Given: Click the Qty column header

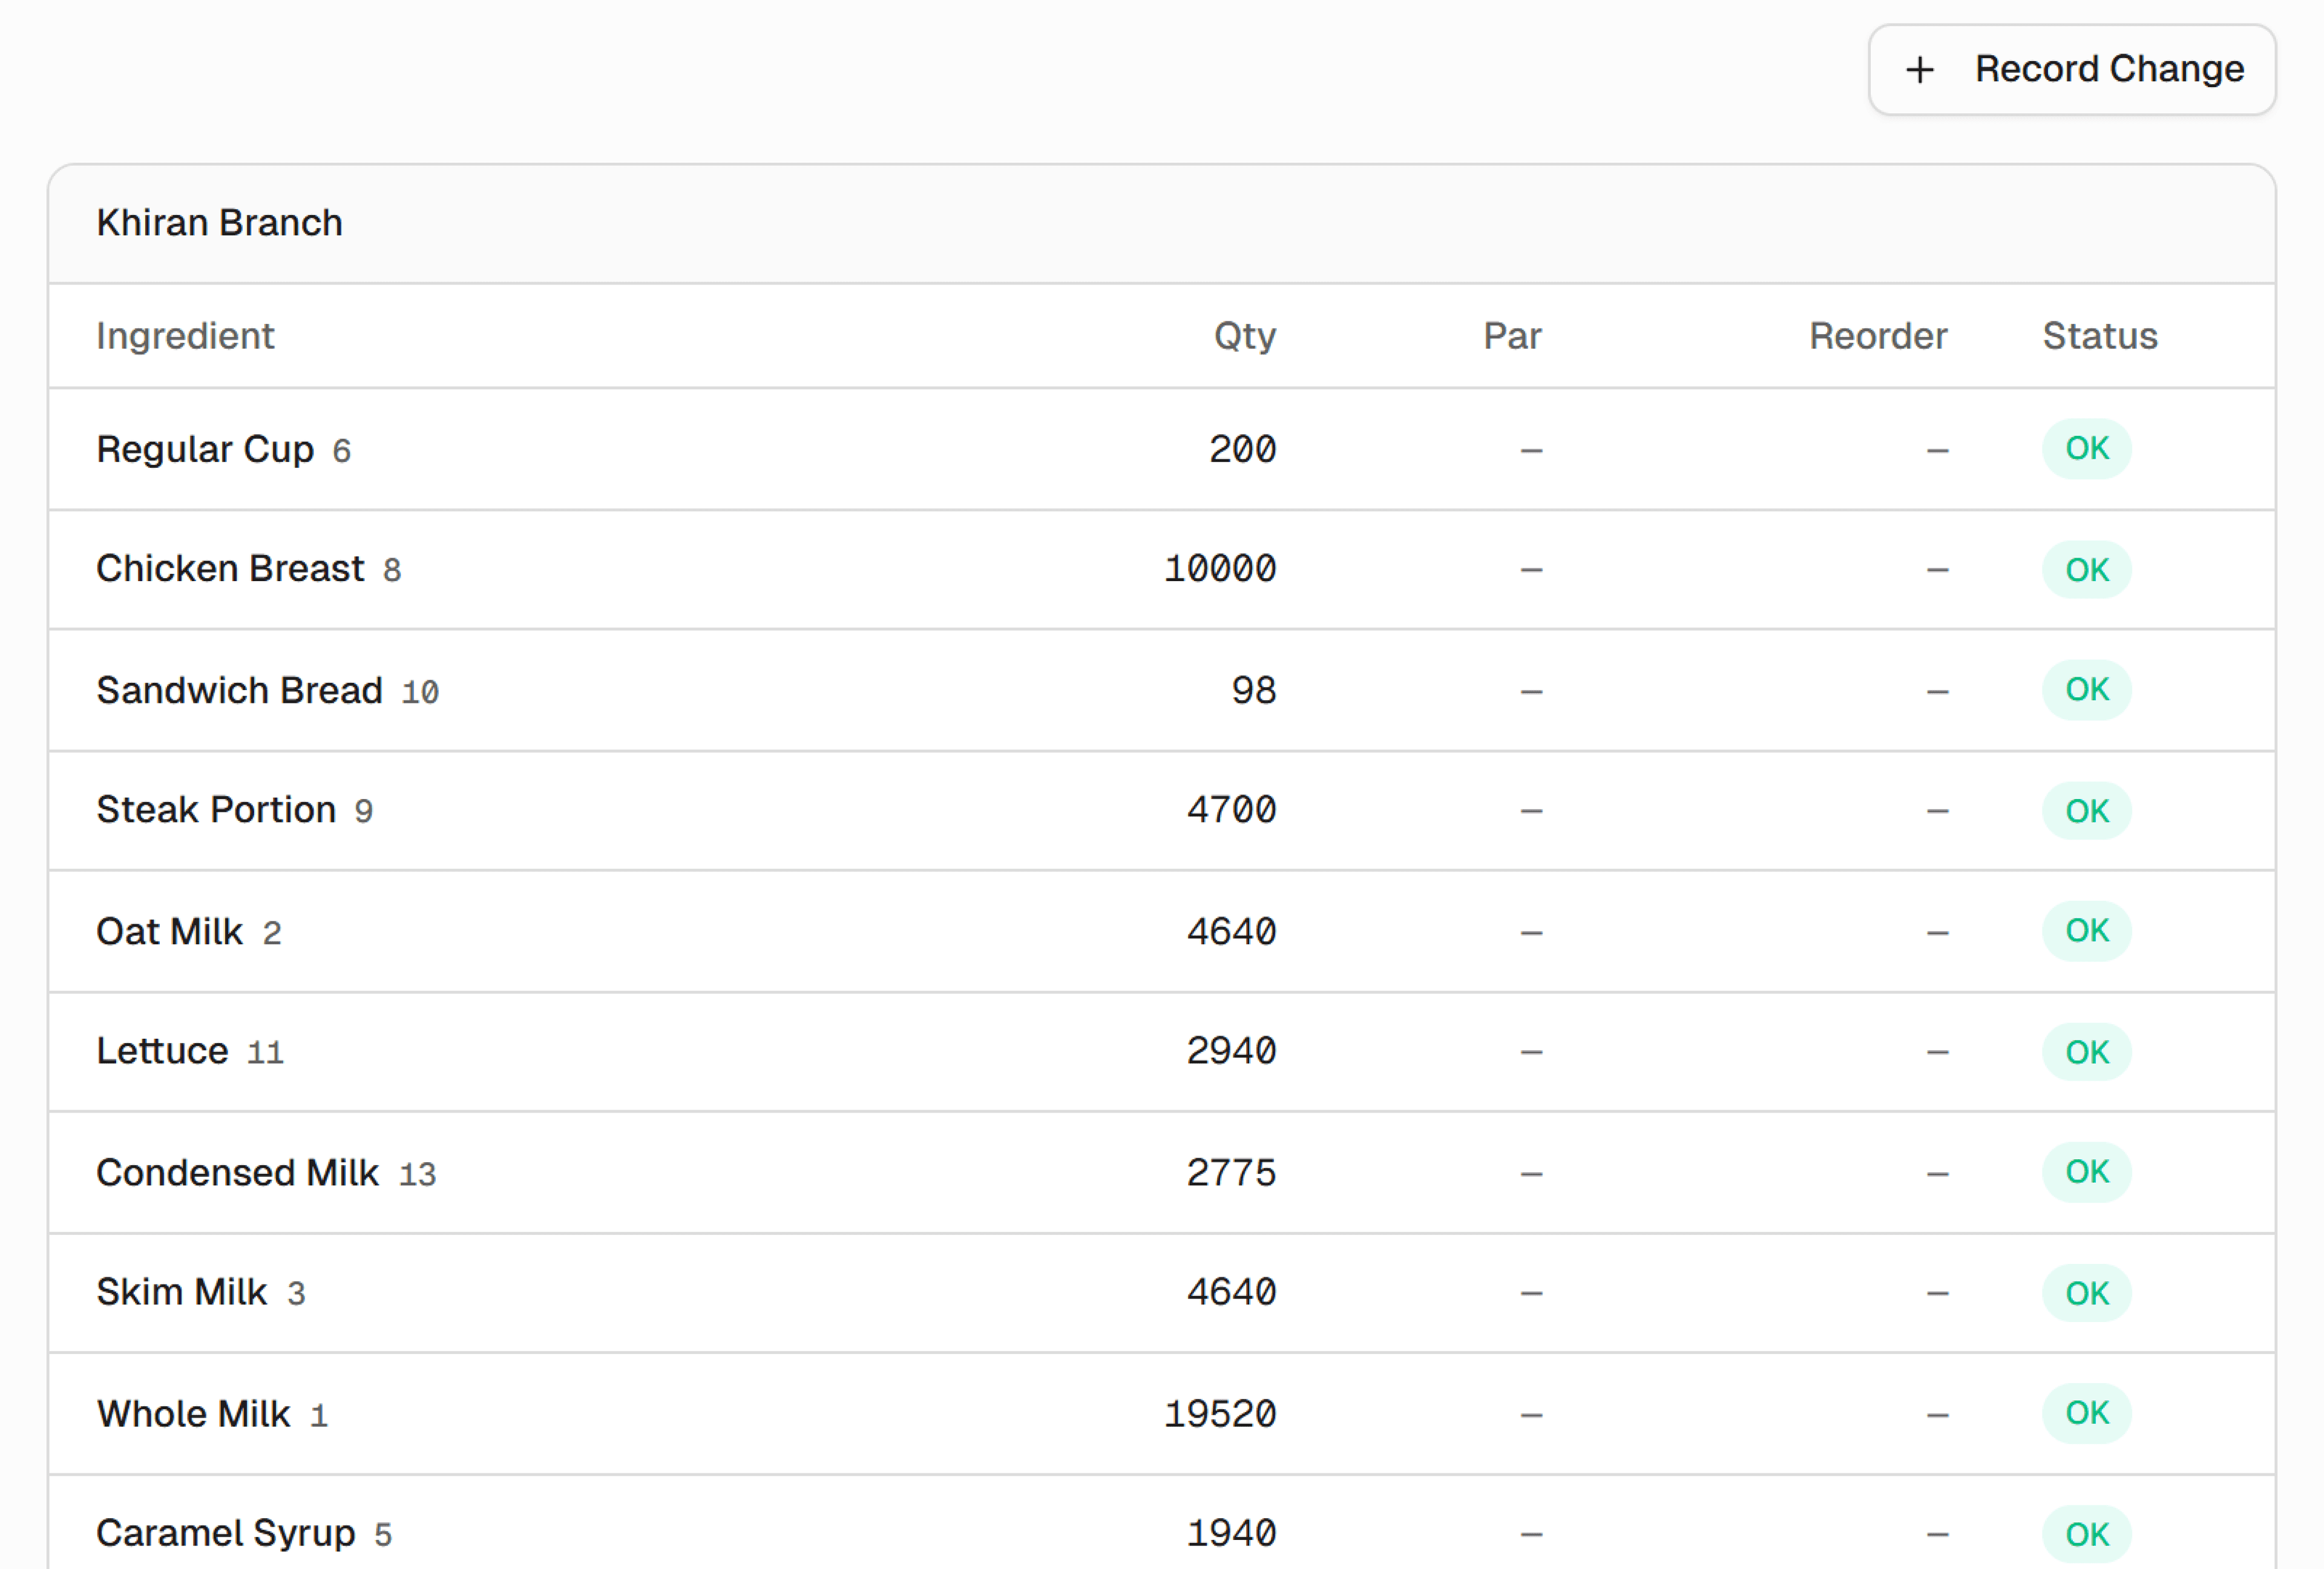Looking at the screenshot, I should coord(1244,336).
